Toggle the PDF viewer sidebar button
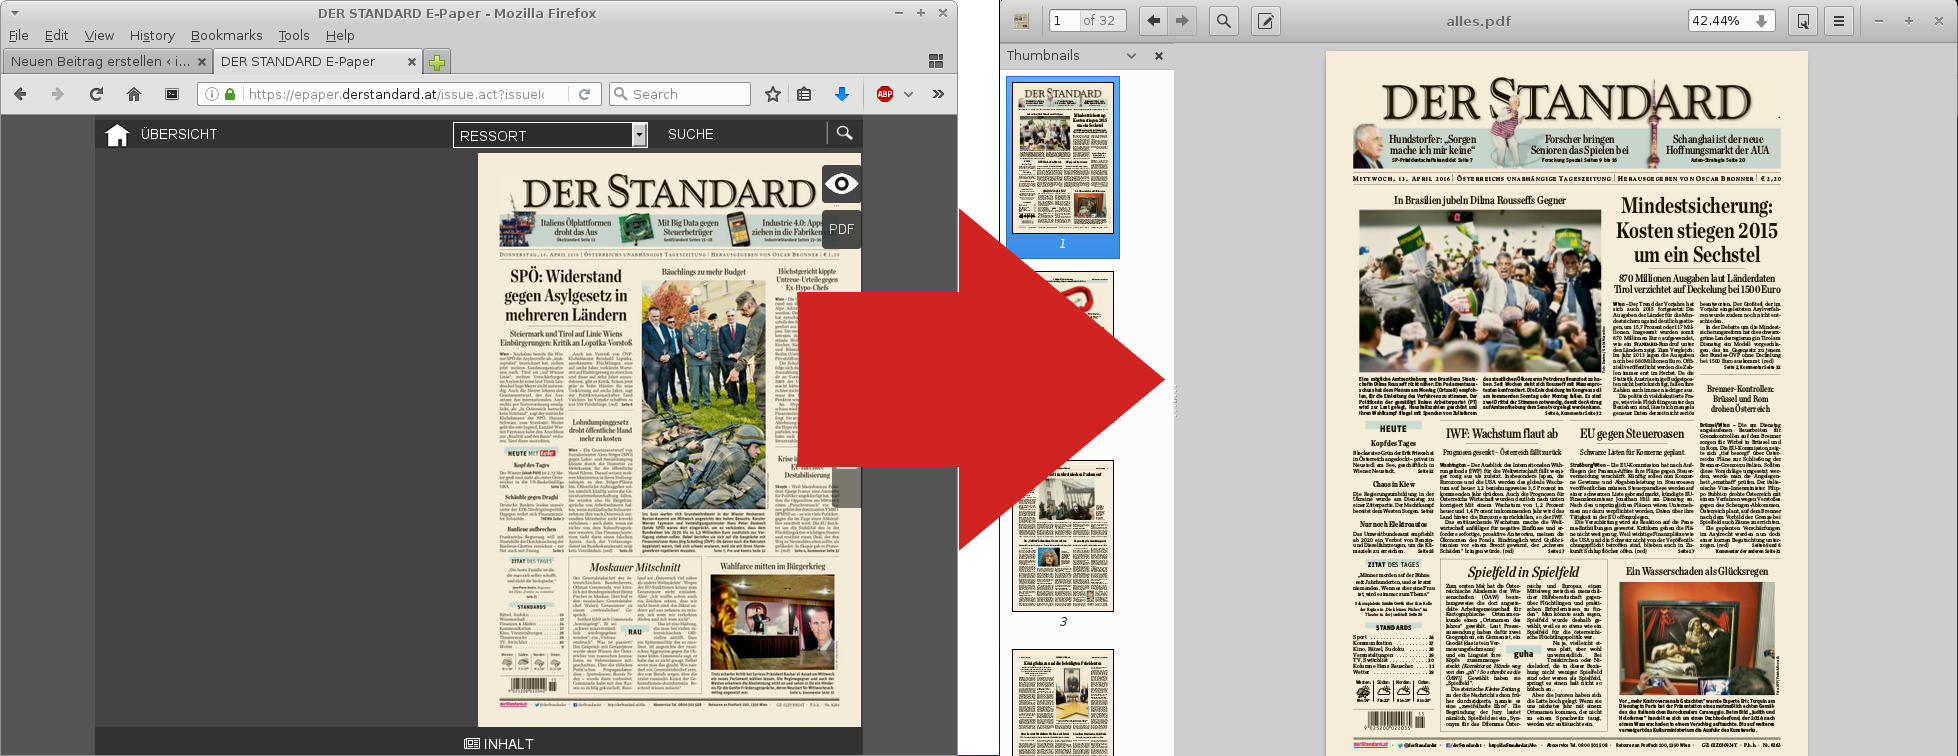Screen dimensions: 1958x756 tap(1020, 21)
